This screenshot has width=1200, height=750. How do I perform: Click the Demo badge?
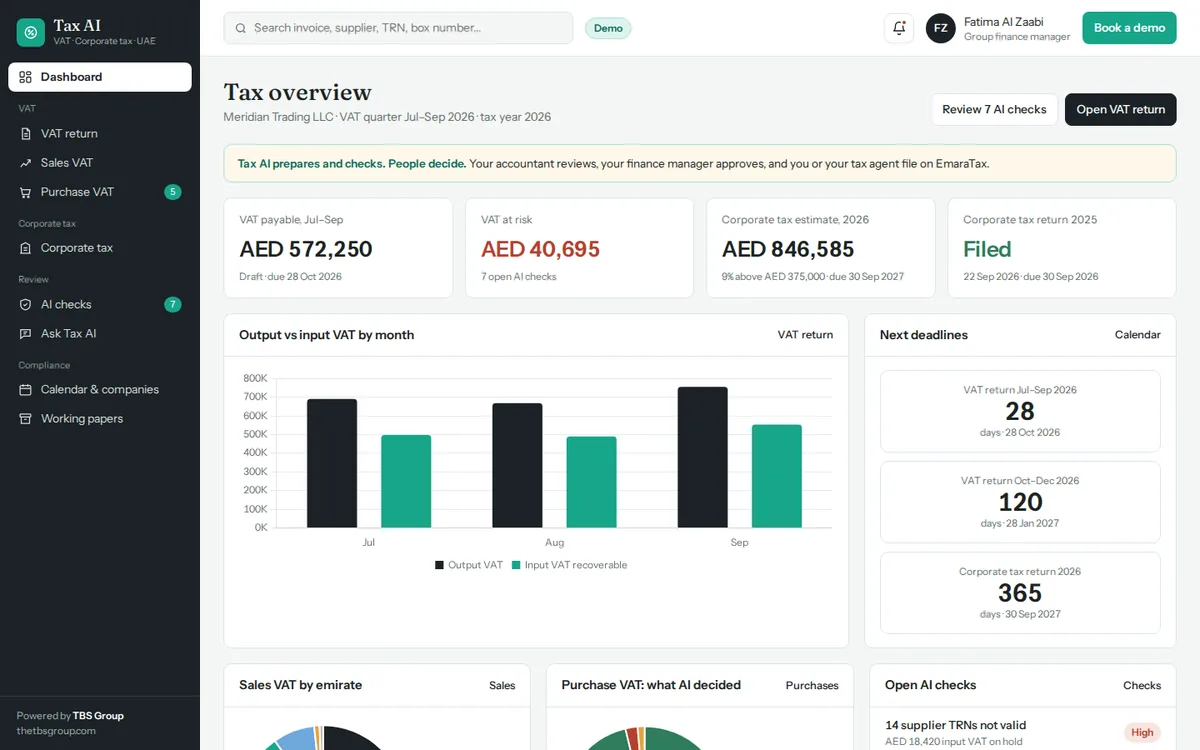coord(608,28)
